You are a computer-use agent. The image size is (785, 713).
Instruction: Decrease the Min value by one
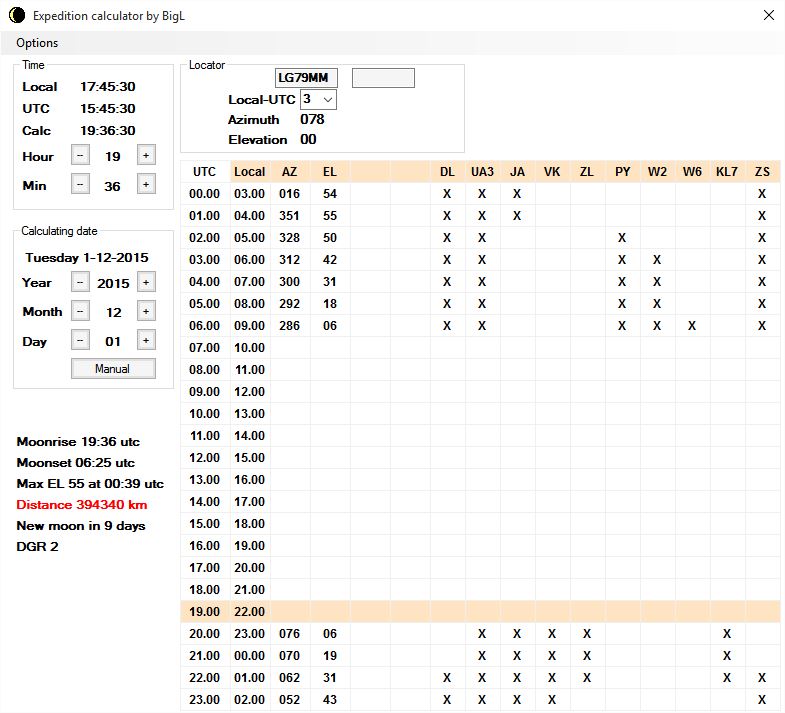click(x=80, y=184)
